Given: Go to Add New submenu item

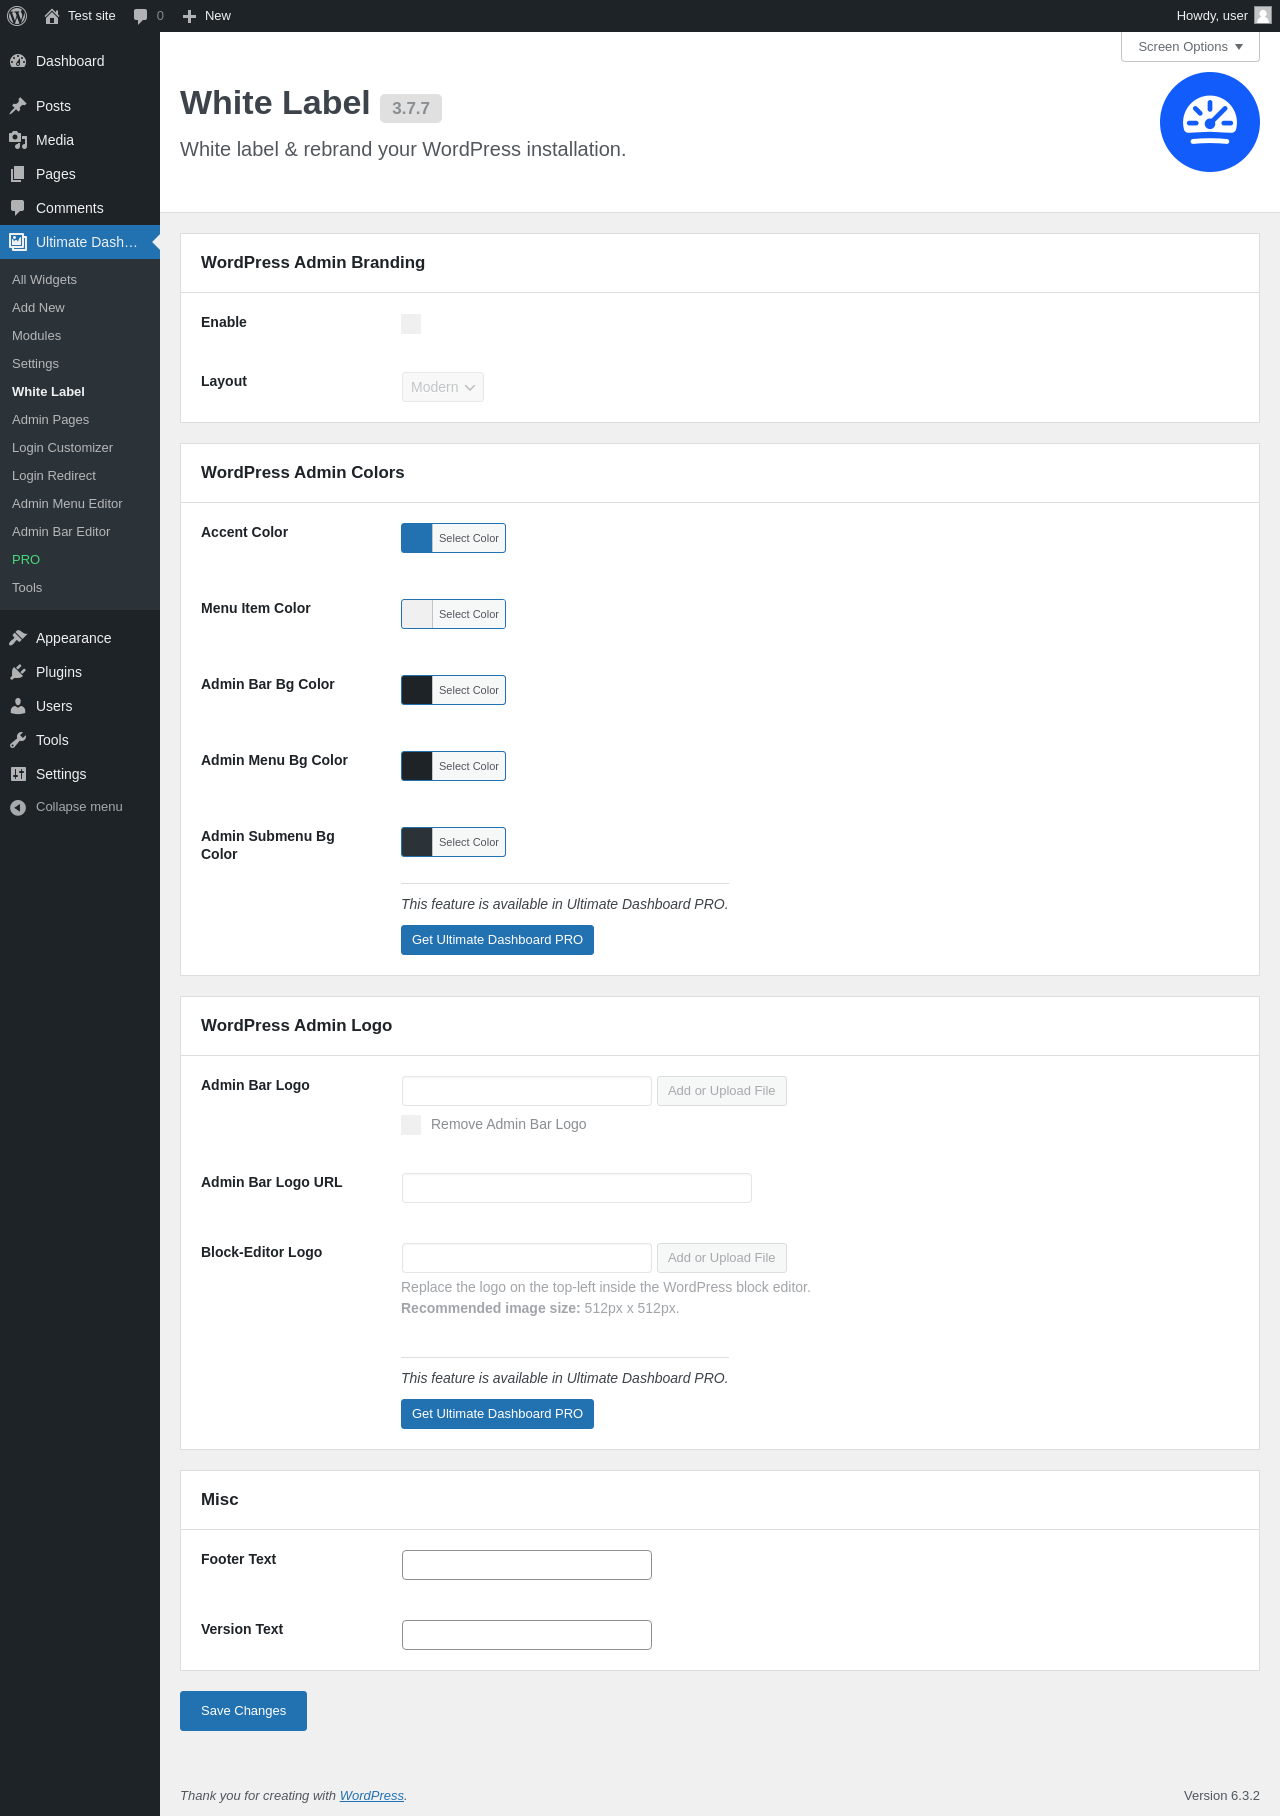Looking at the screenshot, I should click(38, 308).
